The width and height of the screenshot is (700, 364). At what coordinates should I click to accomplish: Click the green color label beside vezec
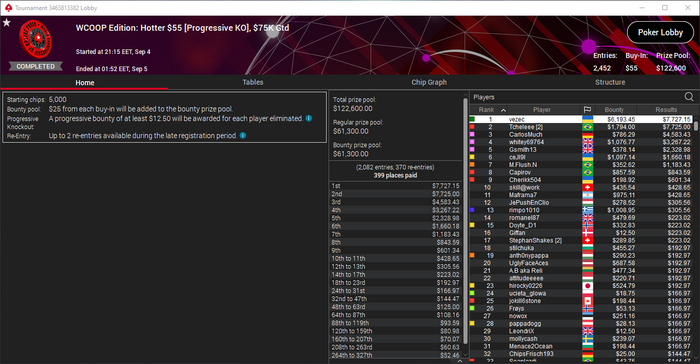(x=472, y=119)
